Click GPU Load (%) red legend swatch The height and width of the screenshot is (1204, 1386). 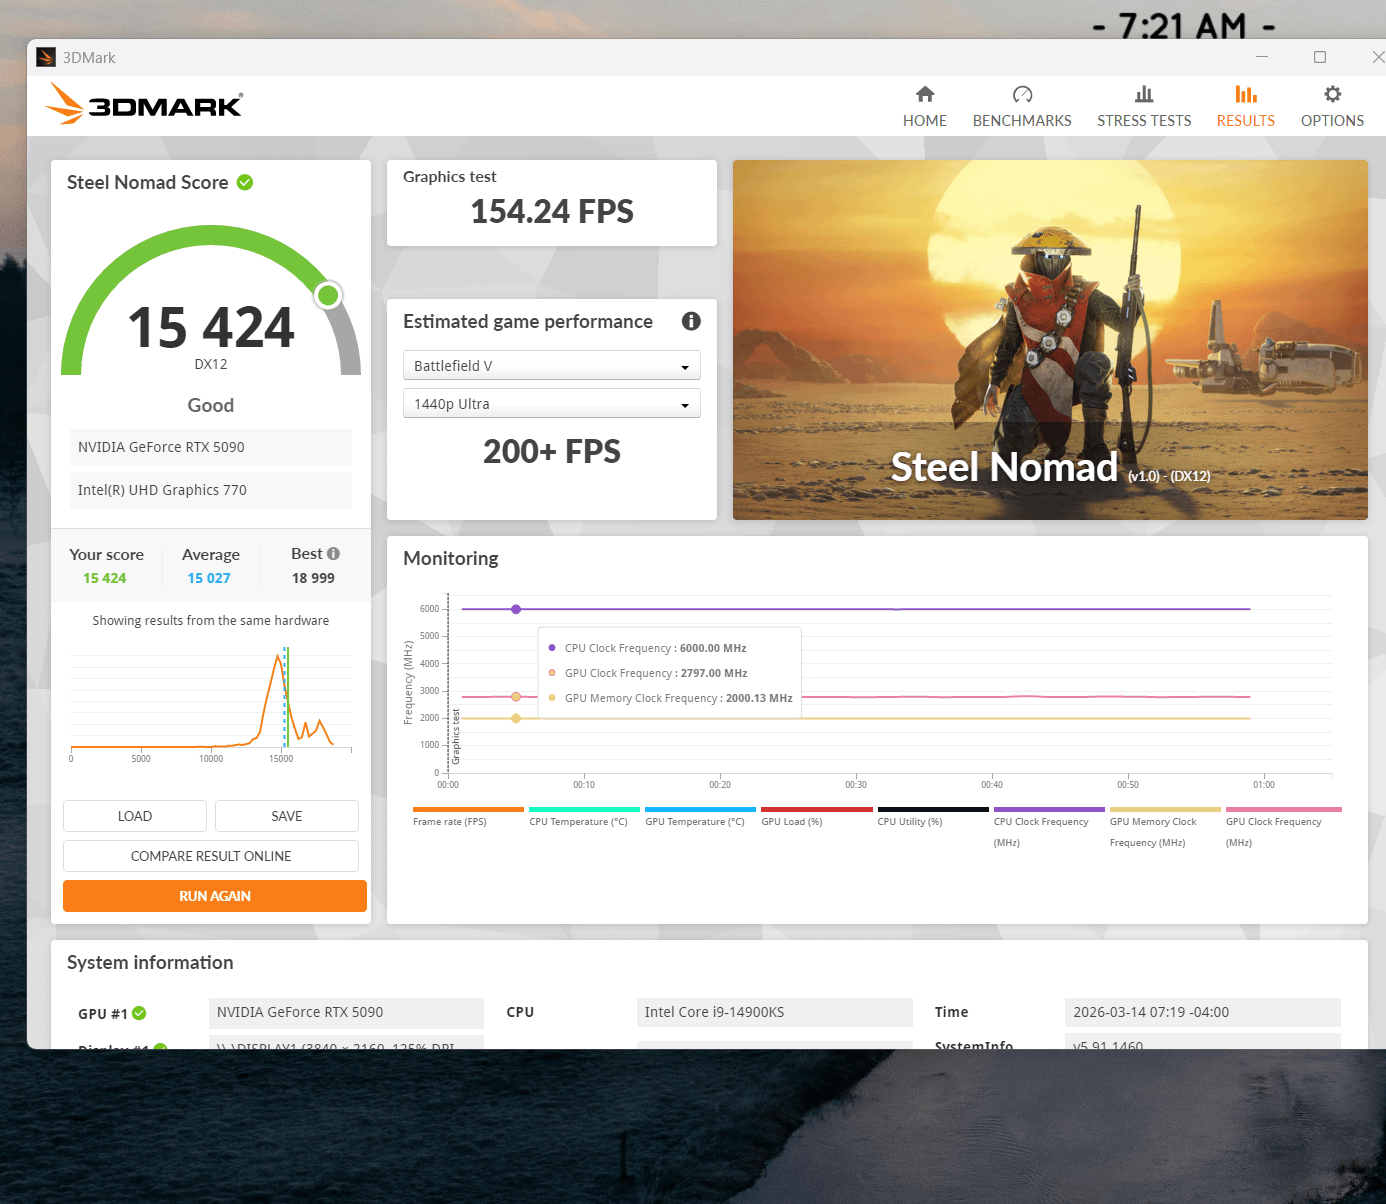[816, 809]
